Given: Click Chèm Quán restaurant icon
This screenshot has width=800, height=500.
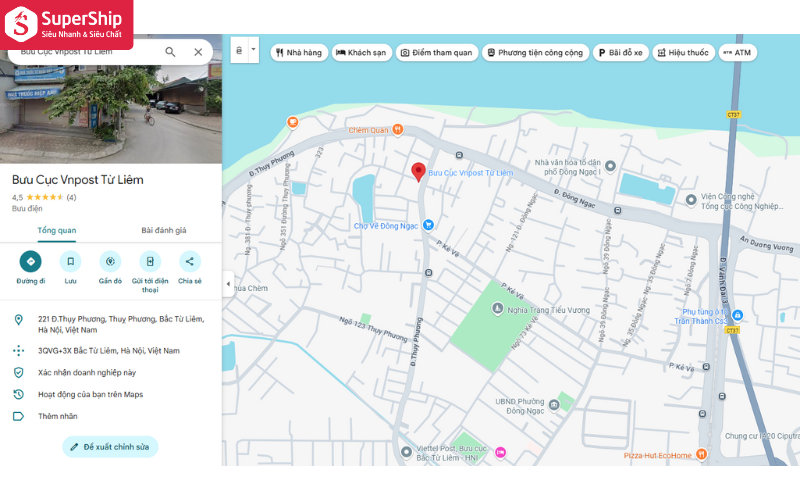Looking at the screenshot, I should point(398,130).
